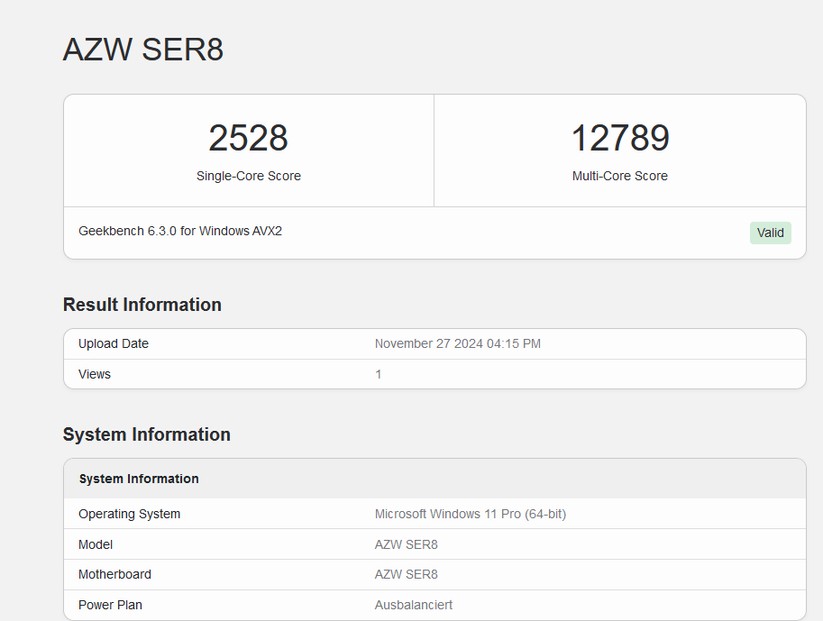The height and width of the screenshot is (621, 823).
Task: Select the upload date November 27 2024 04:15 PM
Action: point(458,344)
